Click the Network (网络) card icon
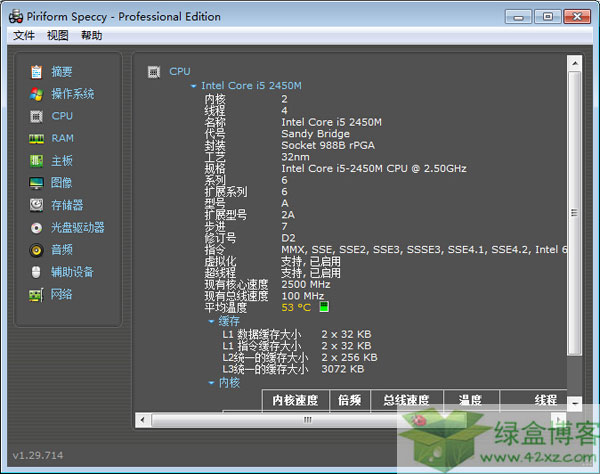 pos(36,295)
